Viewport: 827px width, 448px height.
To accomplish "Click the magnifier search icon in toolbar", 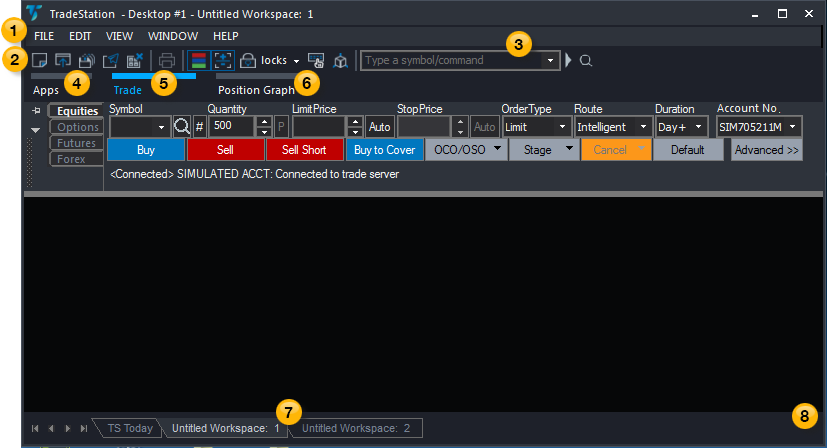I will pos(586,61).
